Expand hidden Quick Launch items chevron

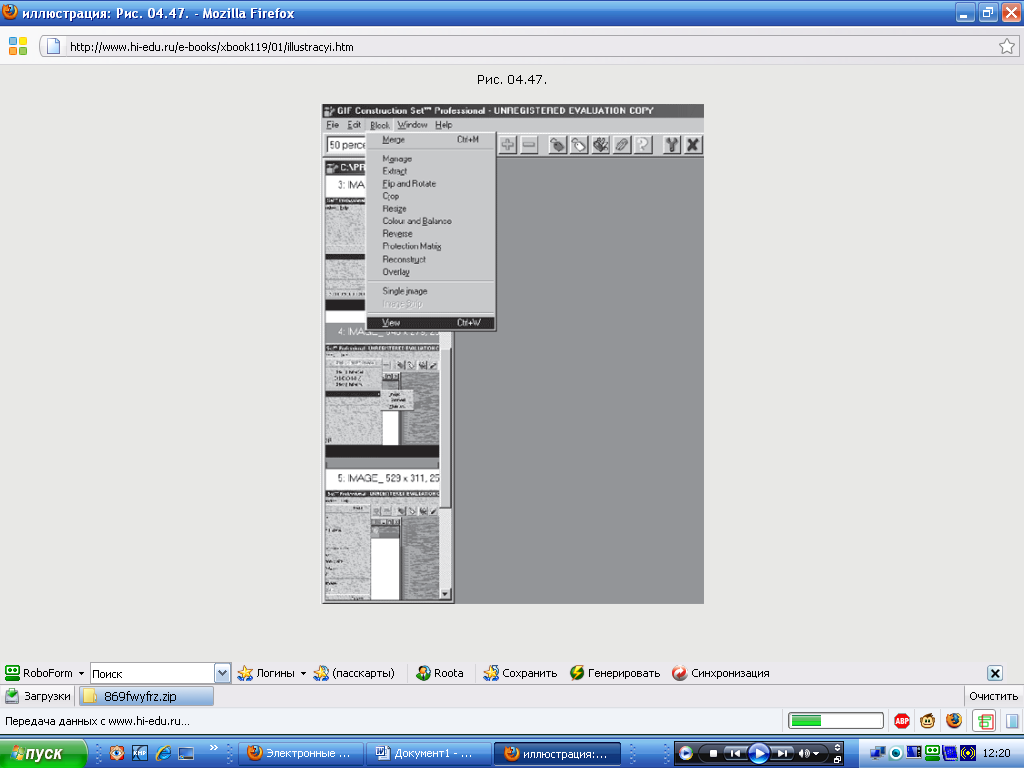point(214,748)
